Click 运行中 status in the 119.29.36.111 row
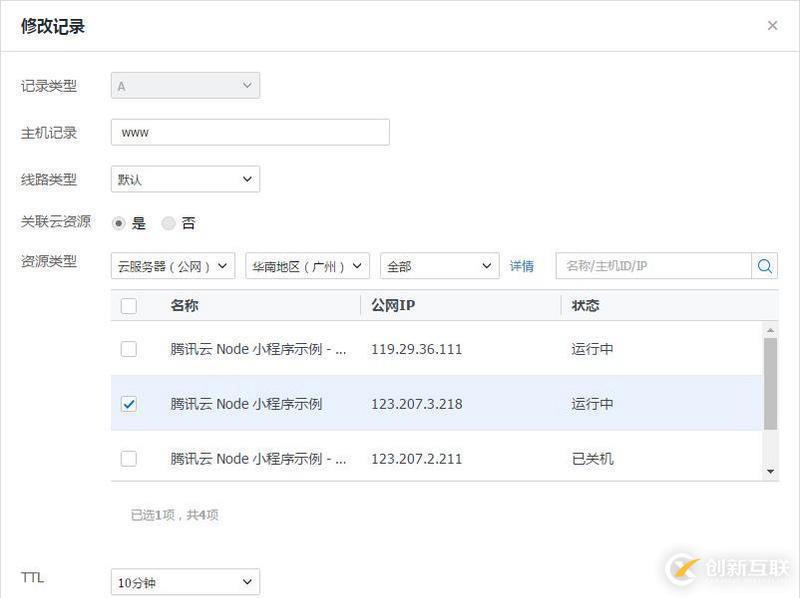Screen dimensions: 800x598 [x=592, y=349]
